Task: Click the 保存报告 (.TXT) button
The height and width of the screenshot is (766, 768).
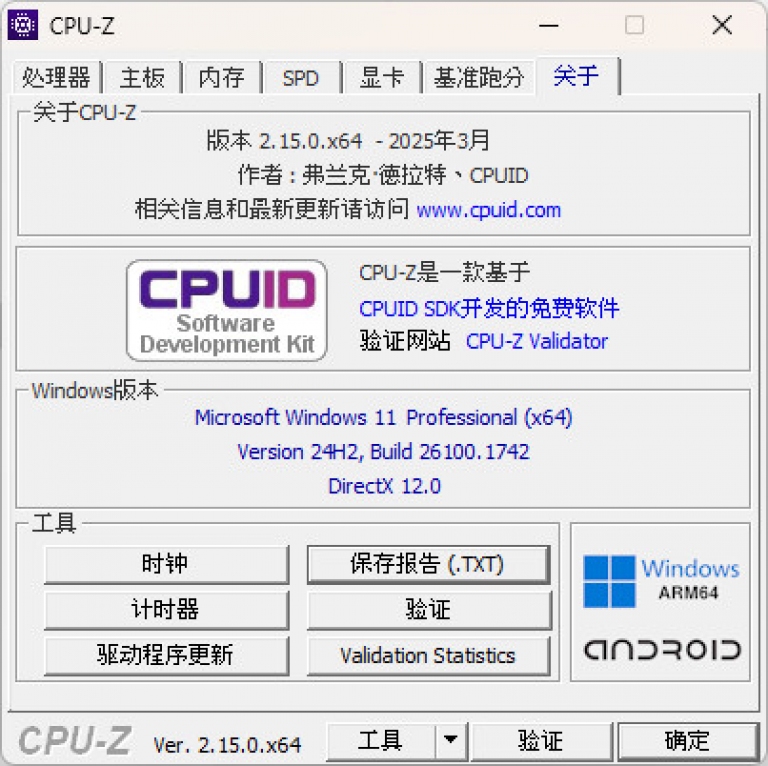Action: pyautogui.click(x=428, y=564)
